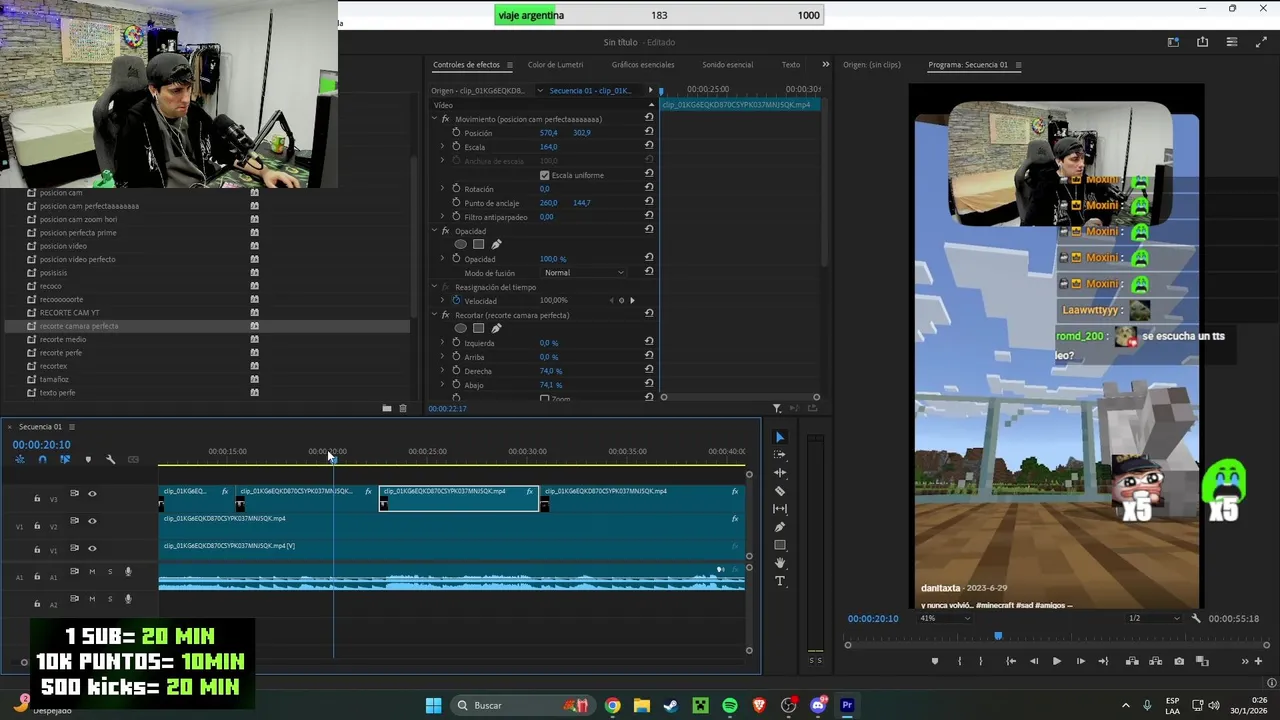Click the Extract button in Program monitor
Viewport: 1280px width, 720px height.
click(x=1155, y=661)
